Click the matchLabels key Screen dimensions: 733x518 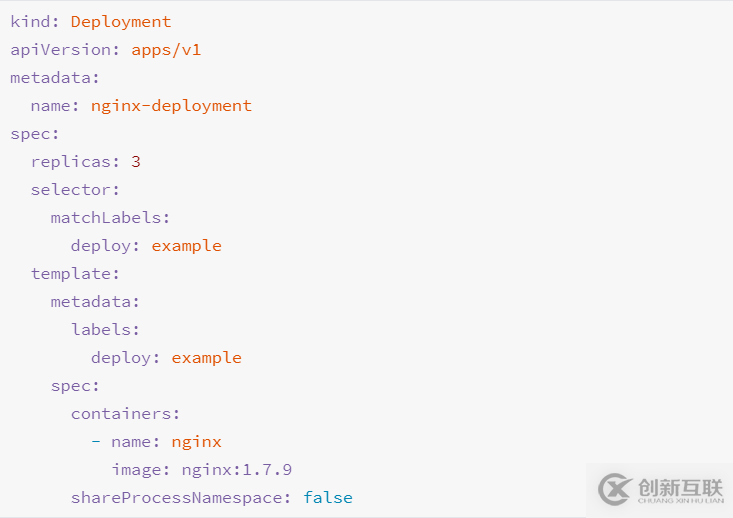tap(109, 217)
